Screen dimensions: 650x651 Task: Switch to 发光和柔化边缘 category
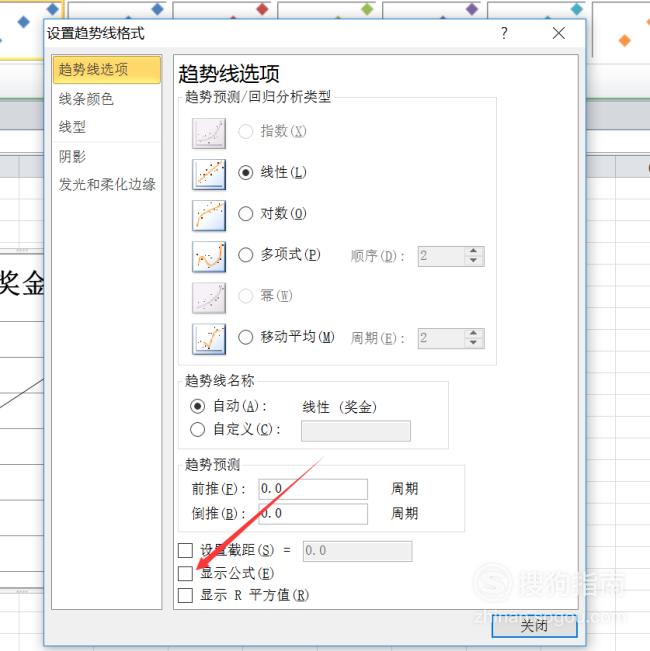[x=107, y=184]
